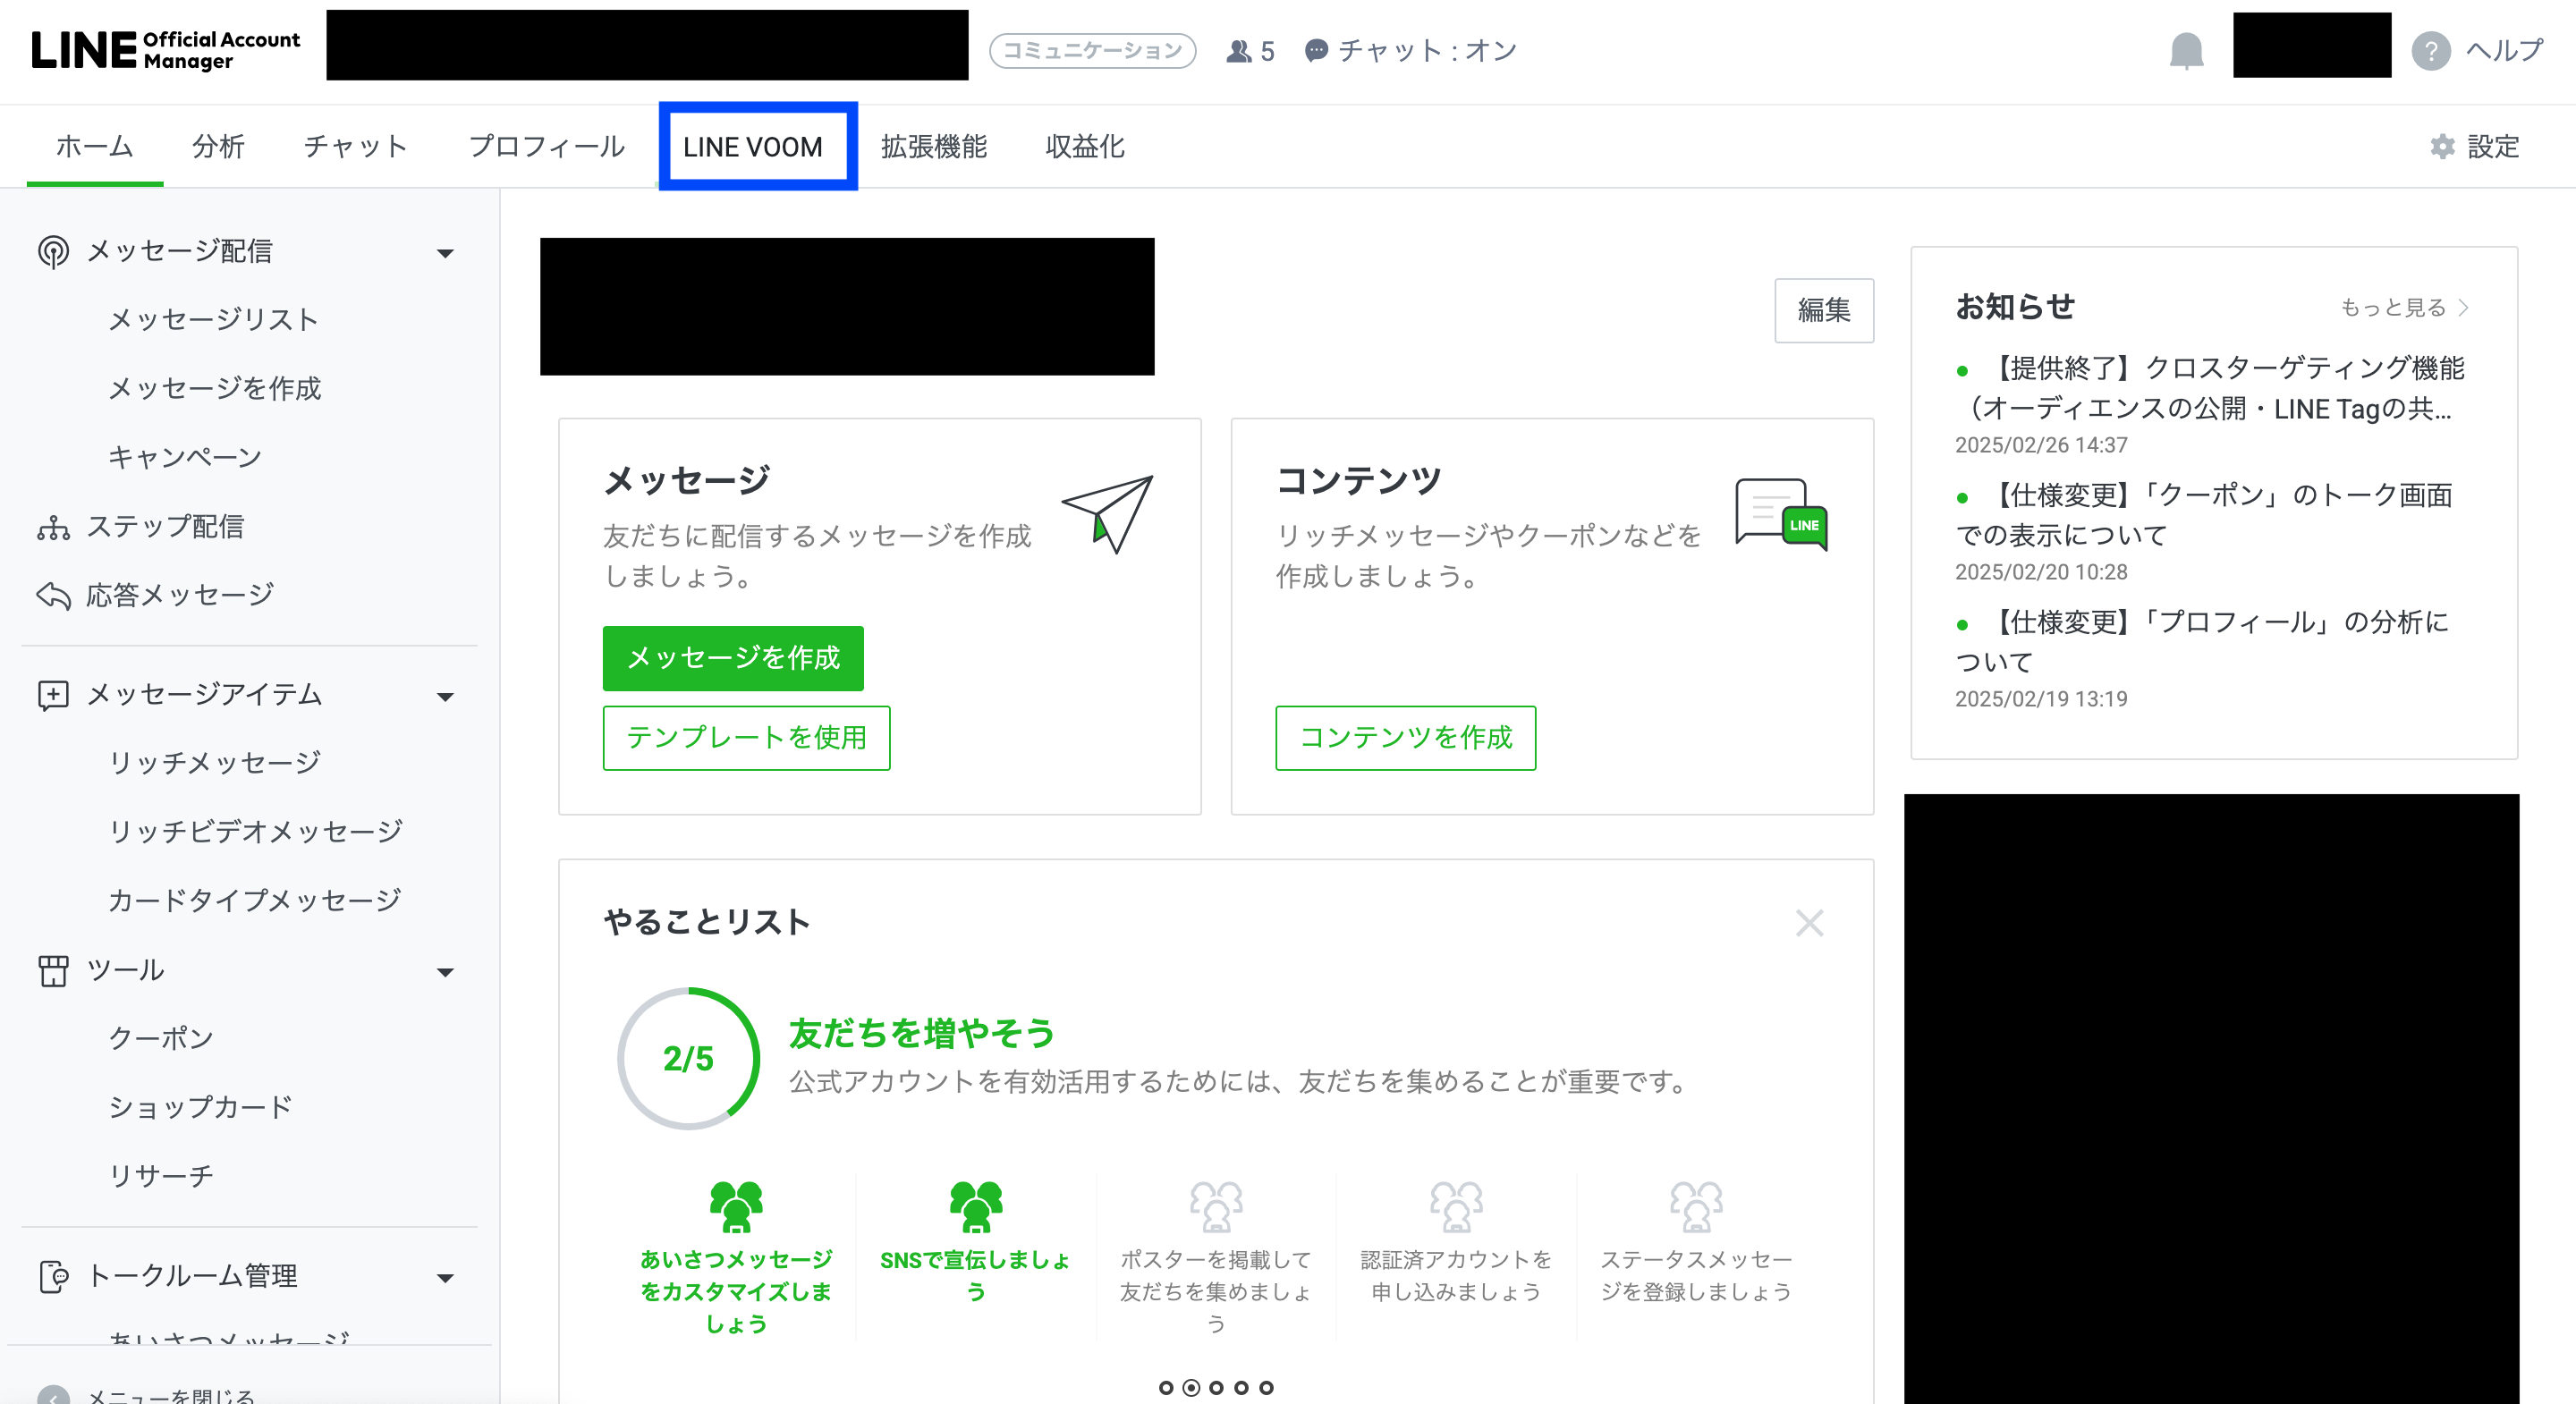This screenshot has width=2576, height=1404.
Task: Select the last carousel pagination dot
Action: 1266,1387
